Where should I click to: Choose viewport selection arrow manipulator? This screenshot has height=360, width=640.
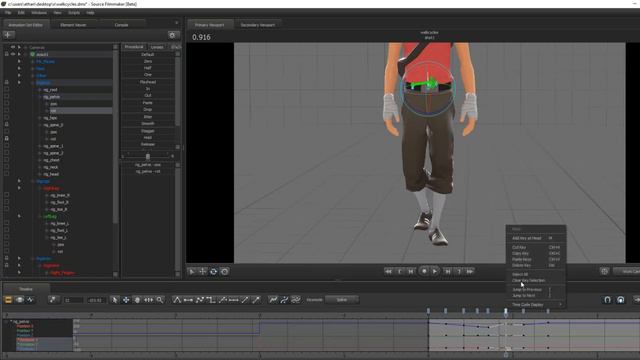pos(192,271)
